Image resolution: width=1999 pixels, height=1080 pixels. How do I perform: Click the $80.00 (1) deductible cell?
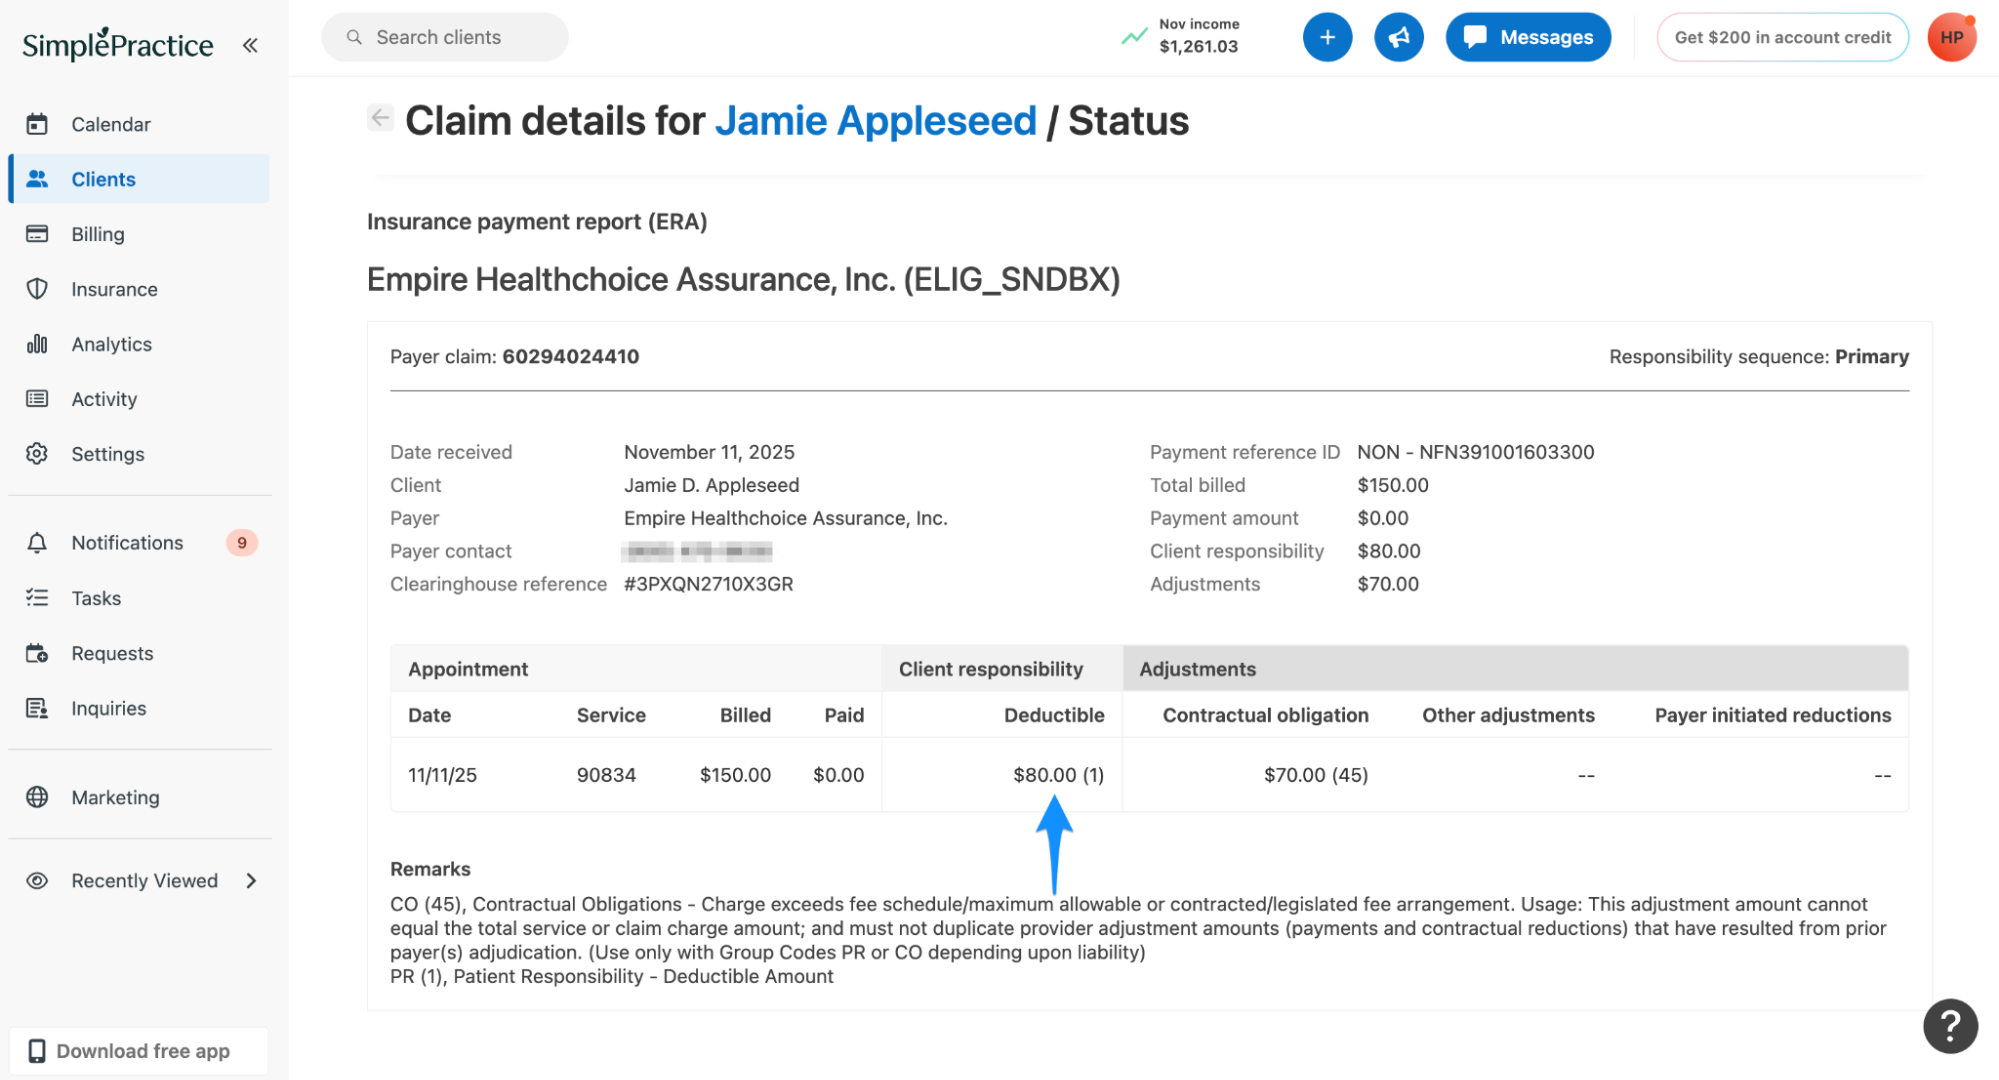(x=1058, y=775)
